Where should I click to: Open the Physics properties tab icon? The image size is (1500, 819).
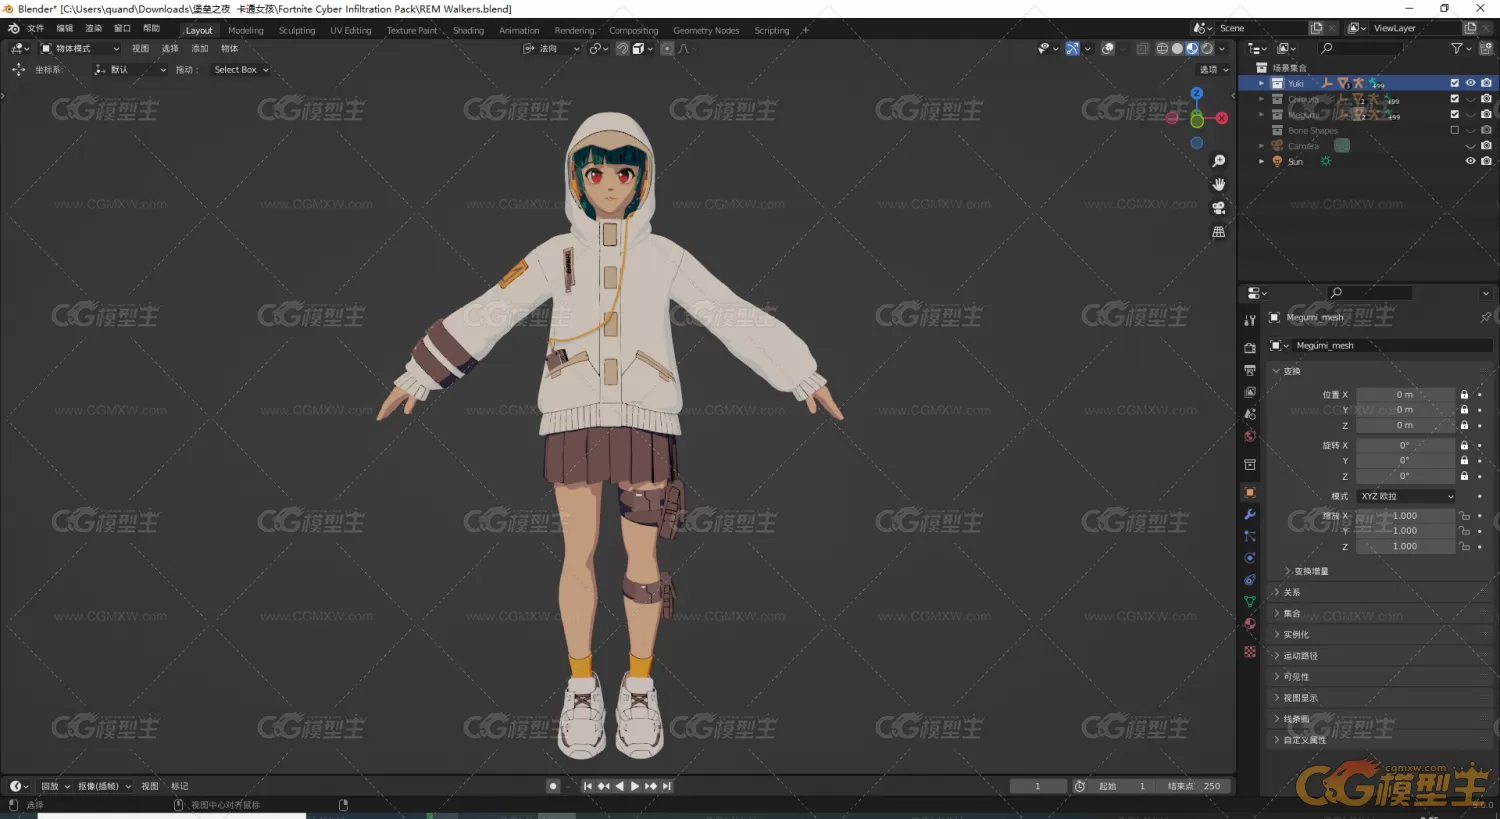point(1250,558)
